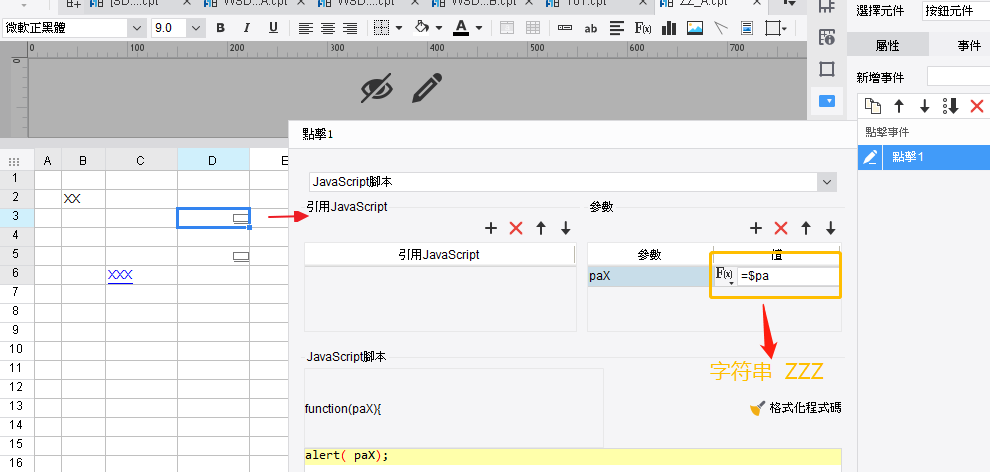The height and width of the screenshot is (472, 990).
Task: Edit 點擊1 event via pencil icon
Action: click(x=870, y=156)
